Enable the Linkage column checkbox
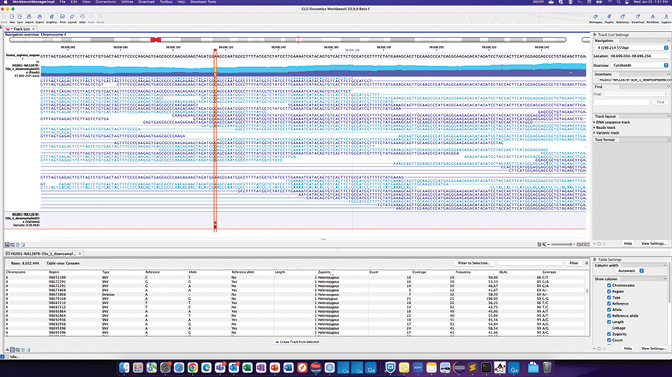 [609, 328]
